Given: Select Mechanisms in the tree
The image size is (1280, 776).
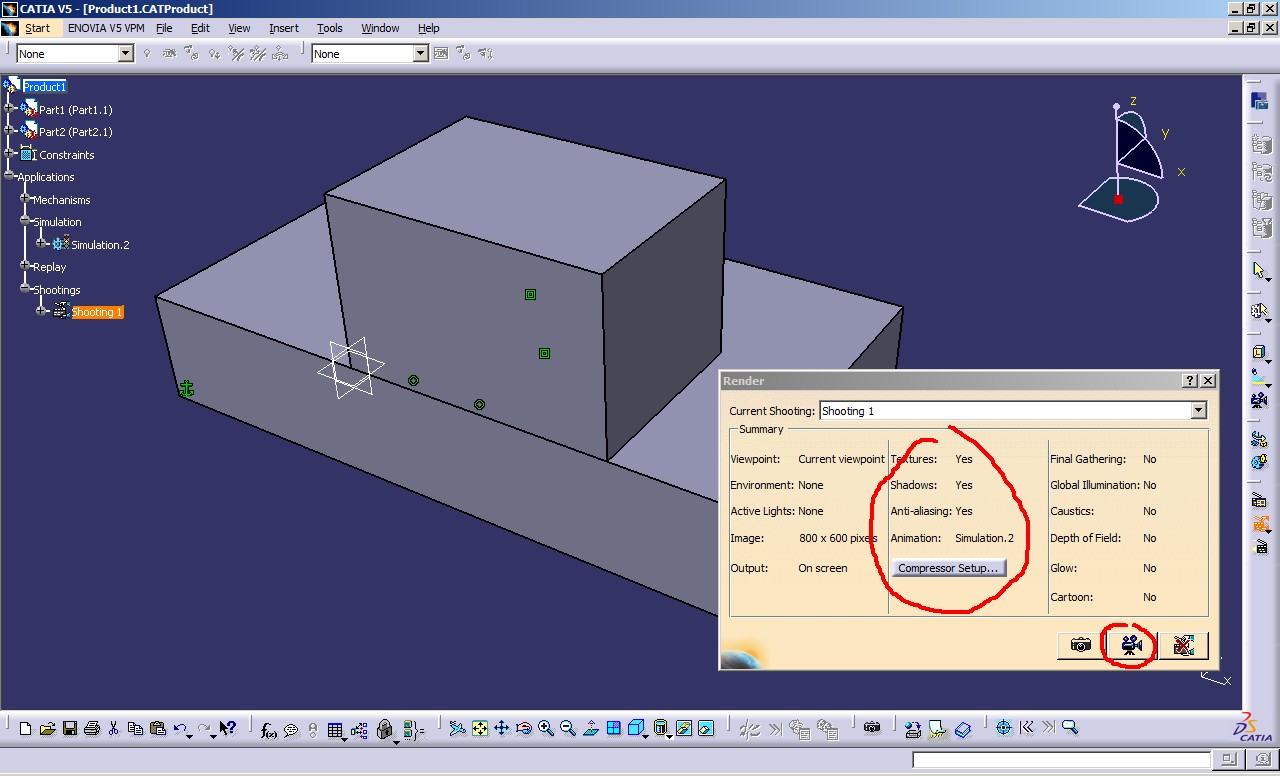Looking at the screenshot, I should point(61,200).
